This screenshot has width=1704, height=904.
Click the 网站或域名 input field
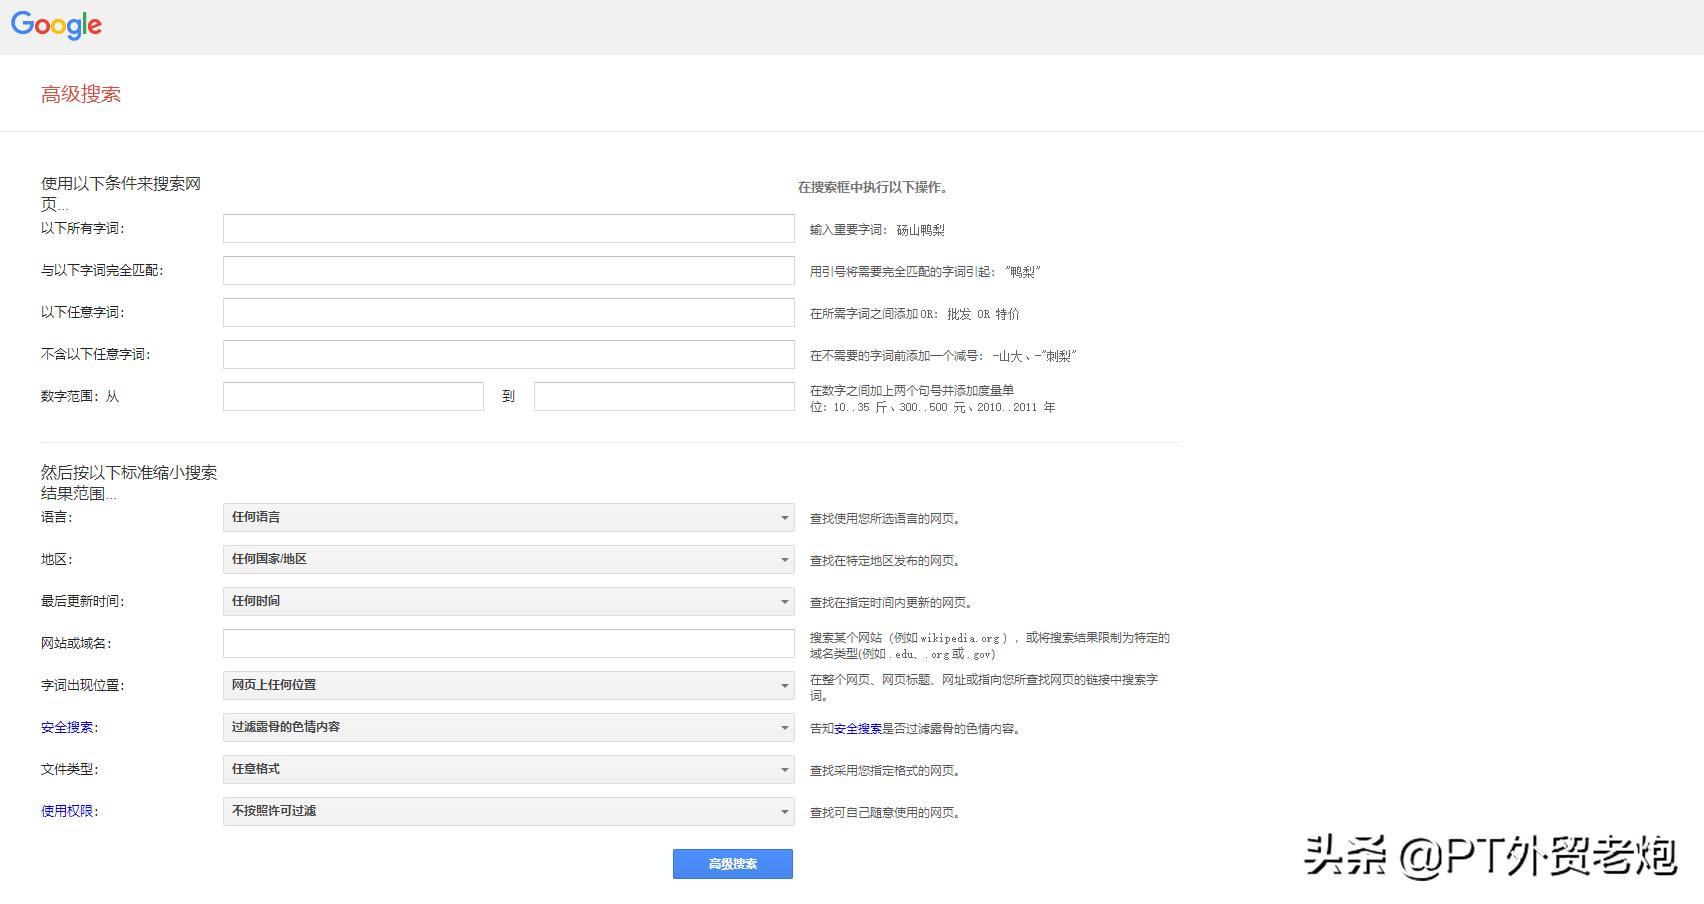508,643
